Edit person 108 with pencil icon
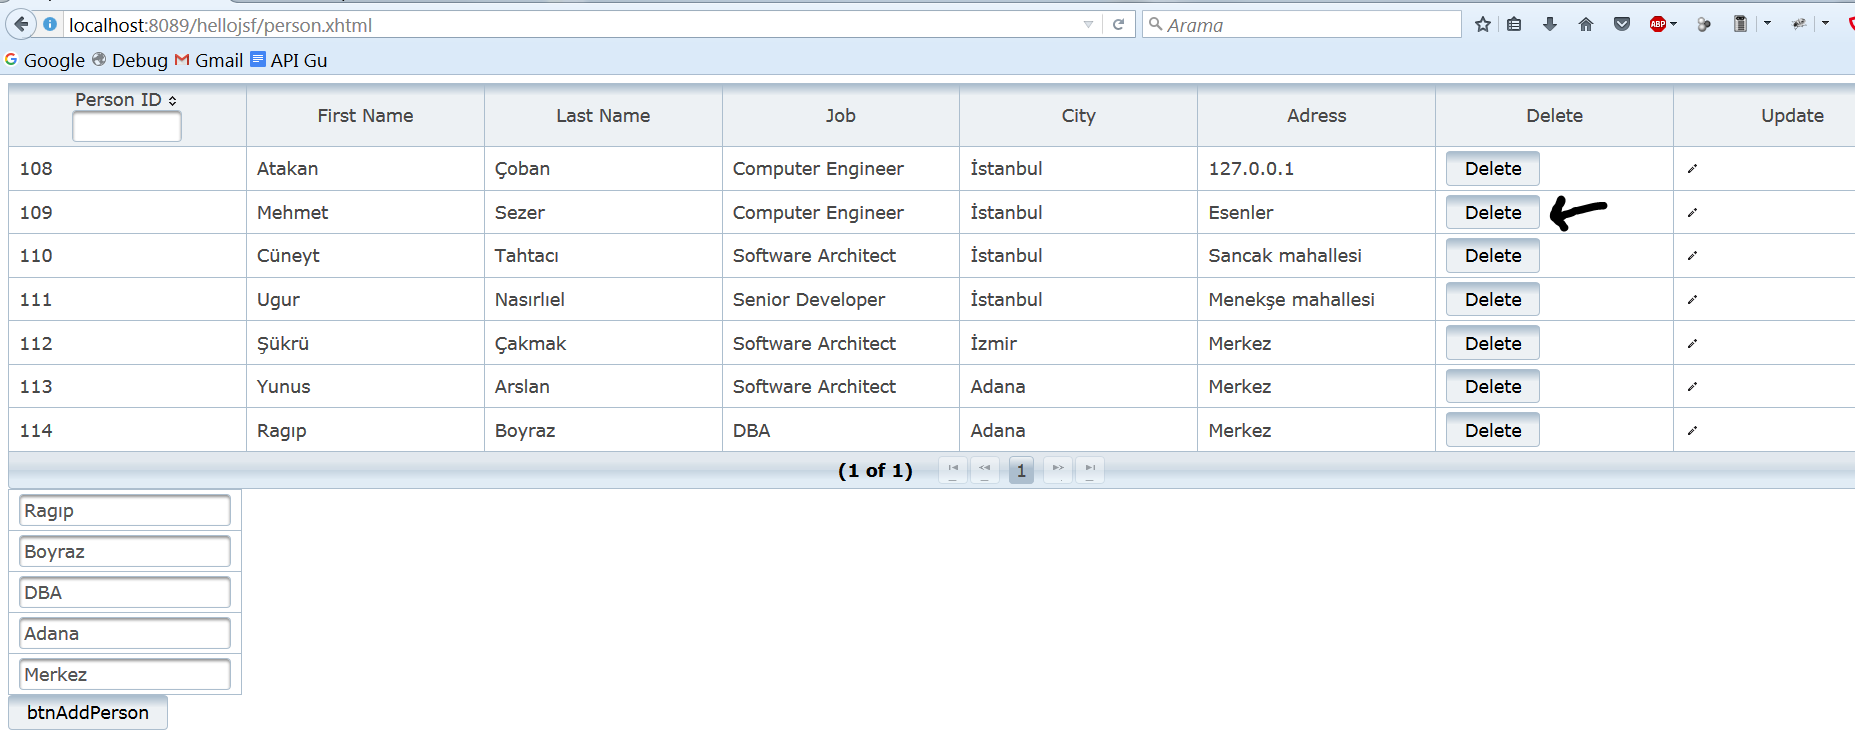The width and height of the screenshot is (1855, 746). point(1692,169)
